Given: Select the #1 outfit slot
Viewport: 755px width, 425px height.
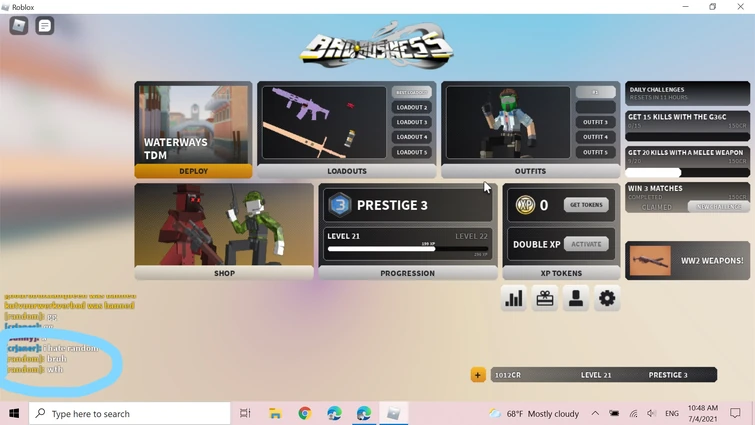Looking at the screenshot, I should (596, 92).
